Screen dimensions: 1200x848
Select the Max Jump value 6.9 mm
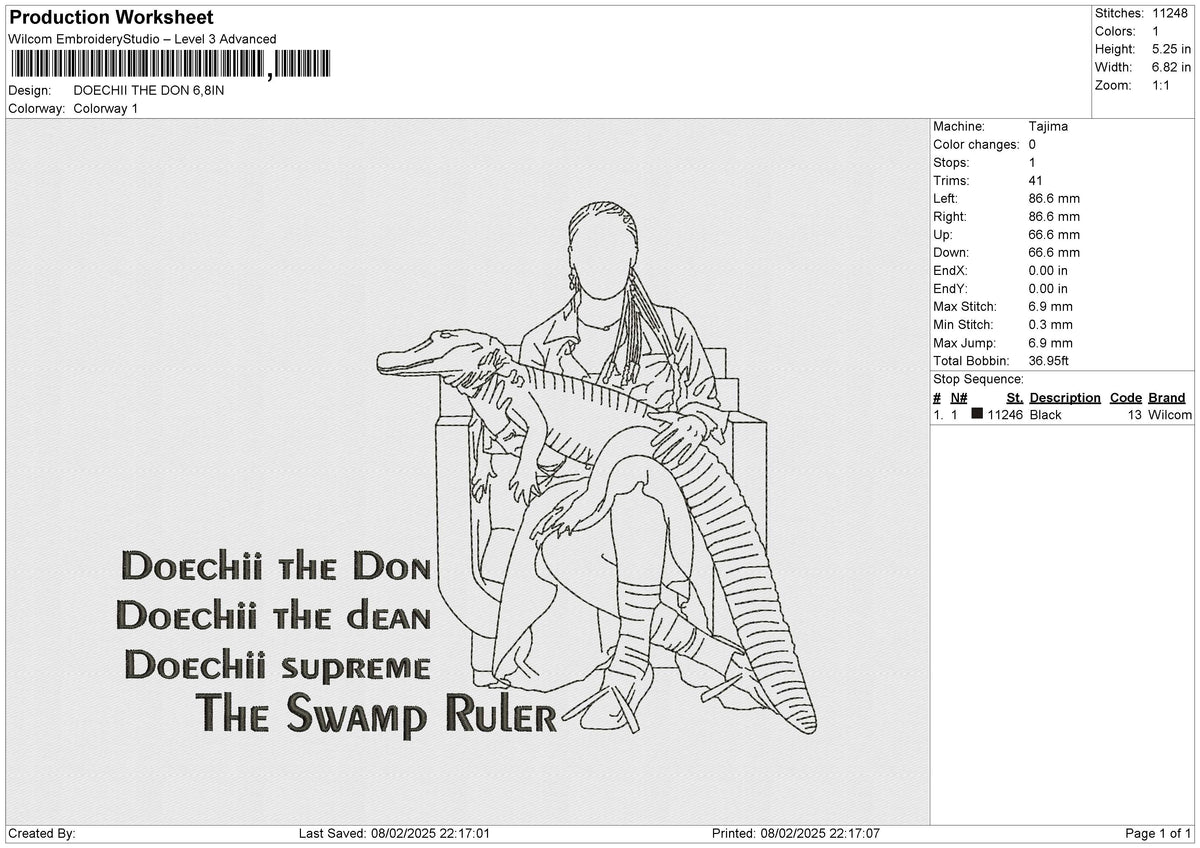pyautogui.click(x=1050, y=343)
